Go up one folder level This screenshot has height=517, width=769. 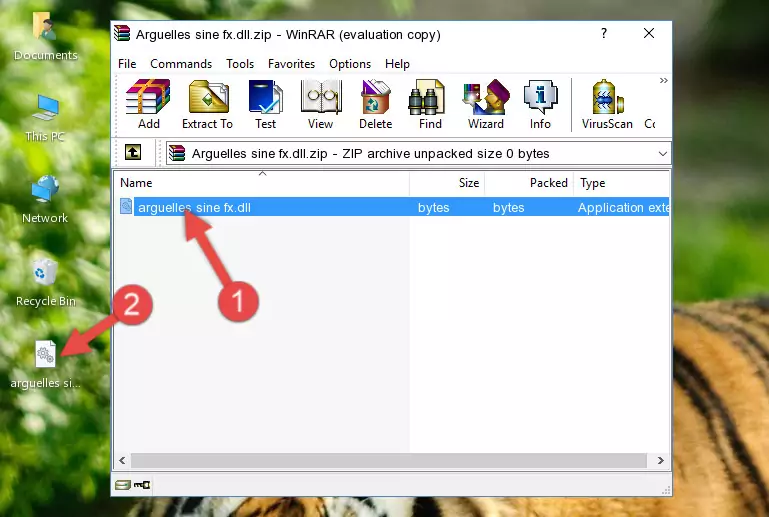[x=133, y=153]
